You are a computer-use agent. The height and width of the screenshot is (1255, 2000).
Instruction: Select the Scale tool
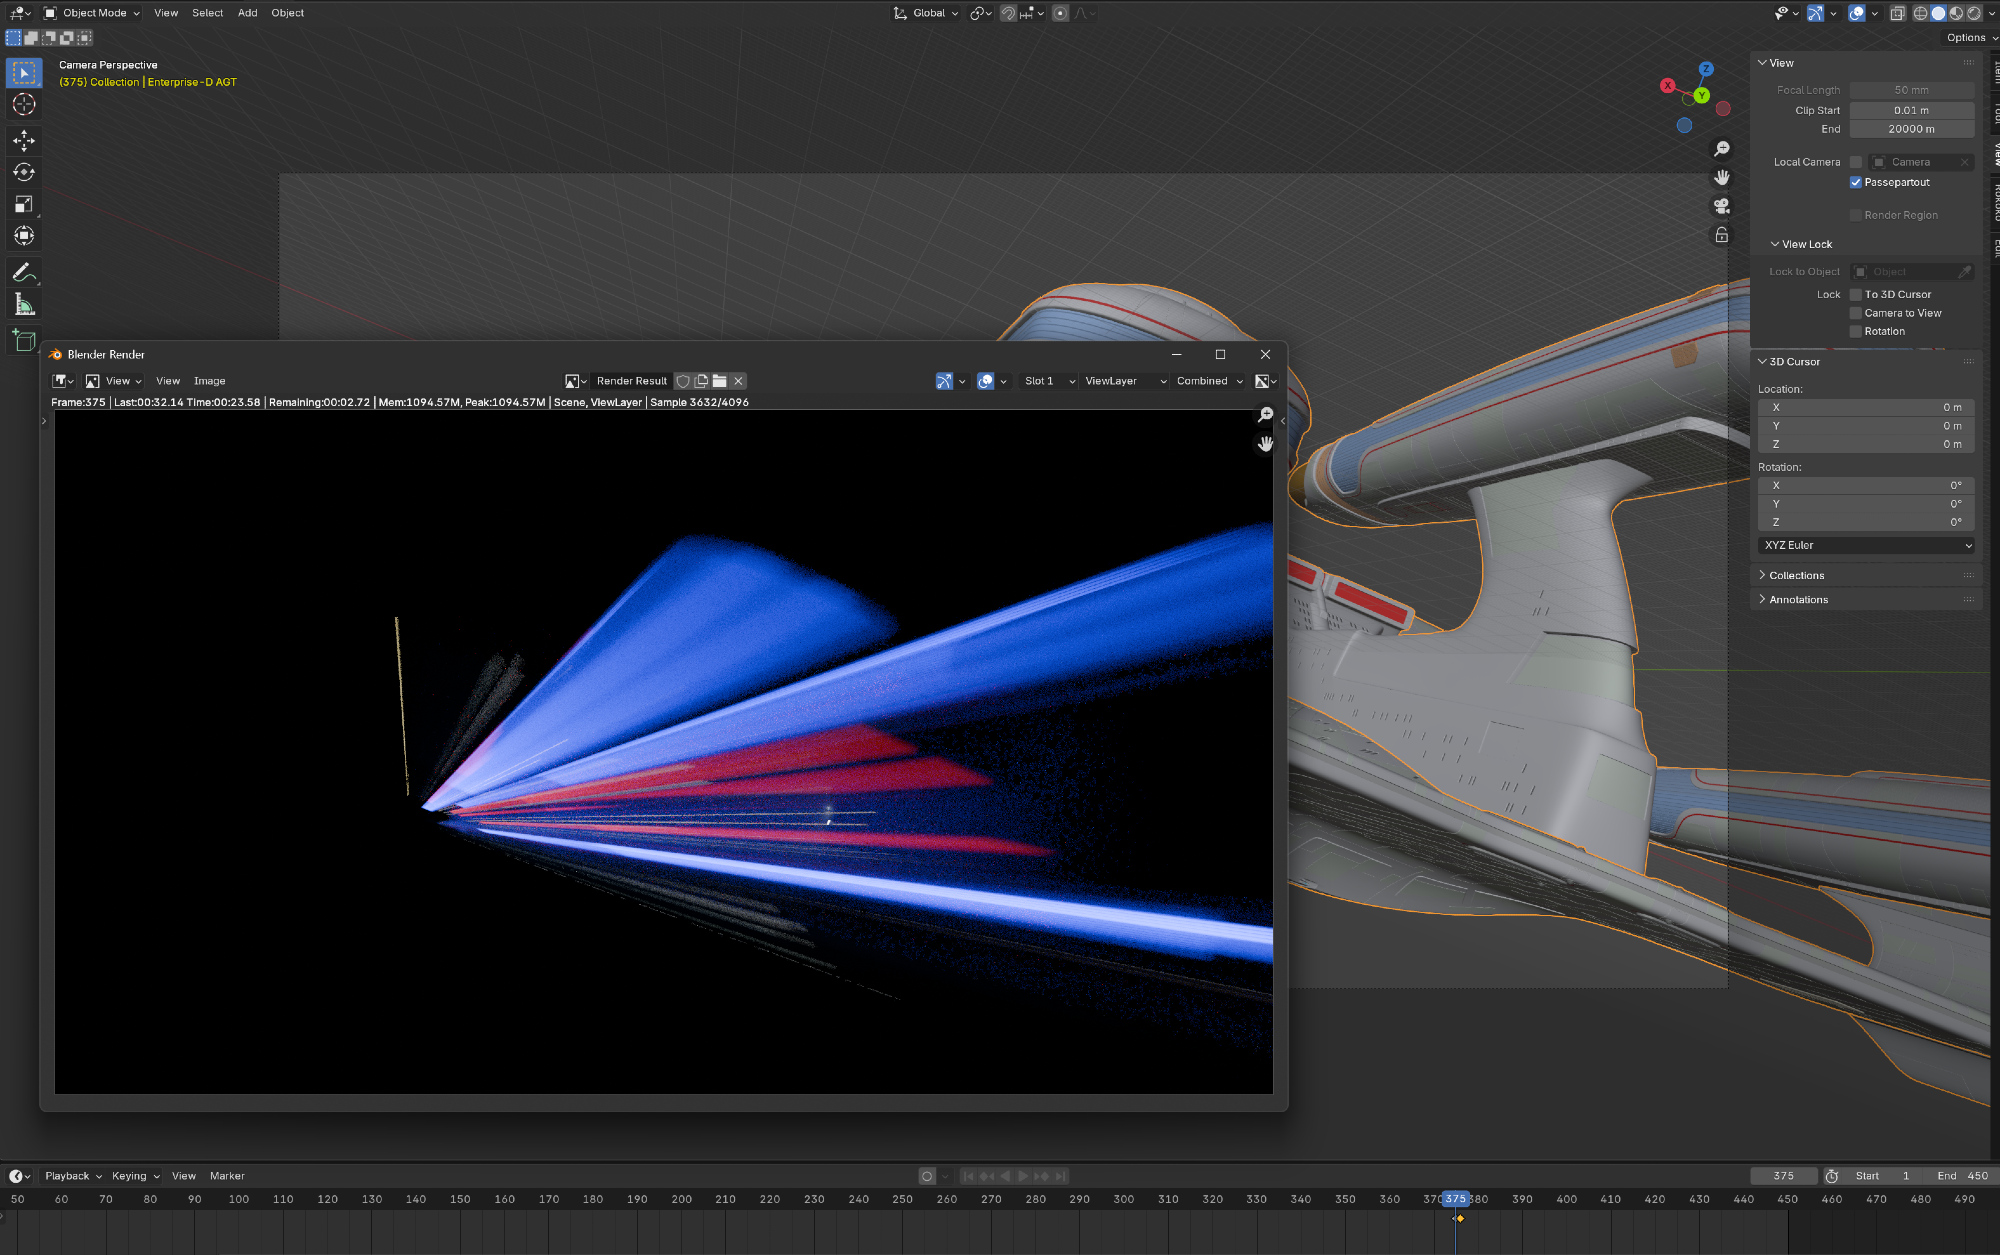tap(24, 204)
